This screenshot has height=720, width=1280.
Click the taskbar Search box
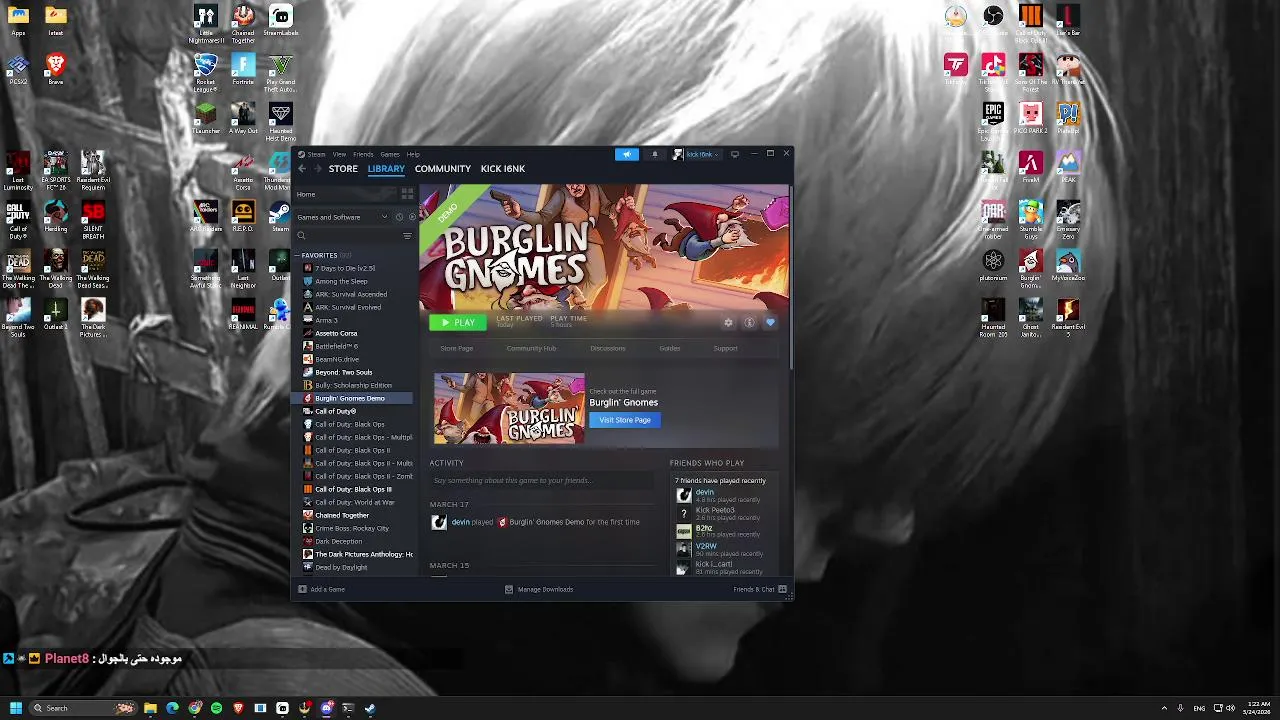click(x=82, y=708)
